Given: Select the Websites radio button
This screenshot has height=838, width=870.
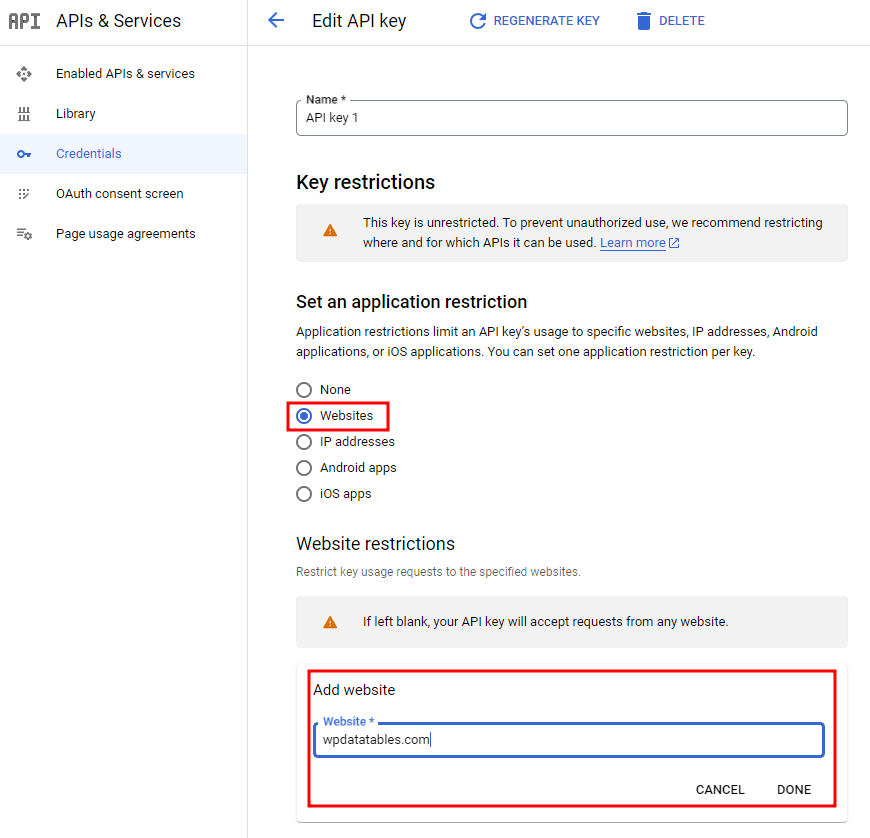Looking at the screenshot, I should [x=304, y=416].
